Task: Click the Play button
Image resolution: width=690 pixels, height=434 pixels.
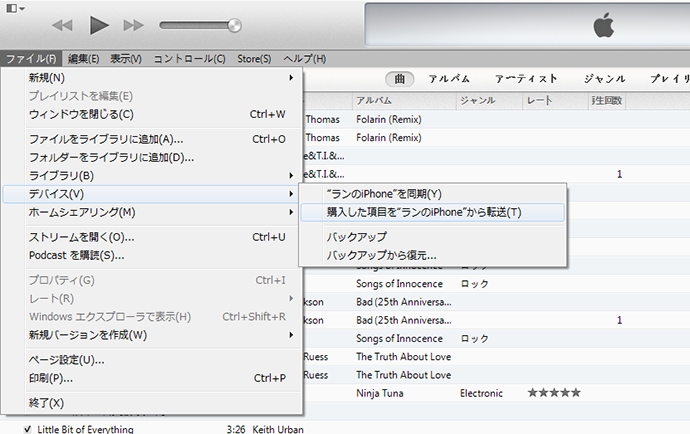Action: point(99,25)
